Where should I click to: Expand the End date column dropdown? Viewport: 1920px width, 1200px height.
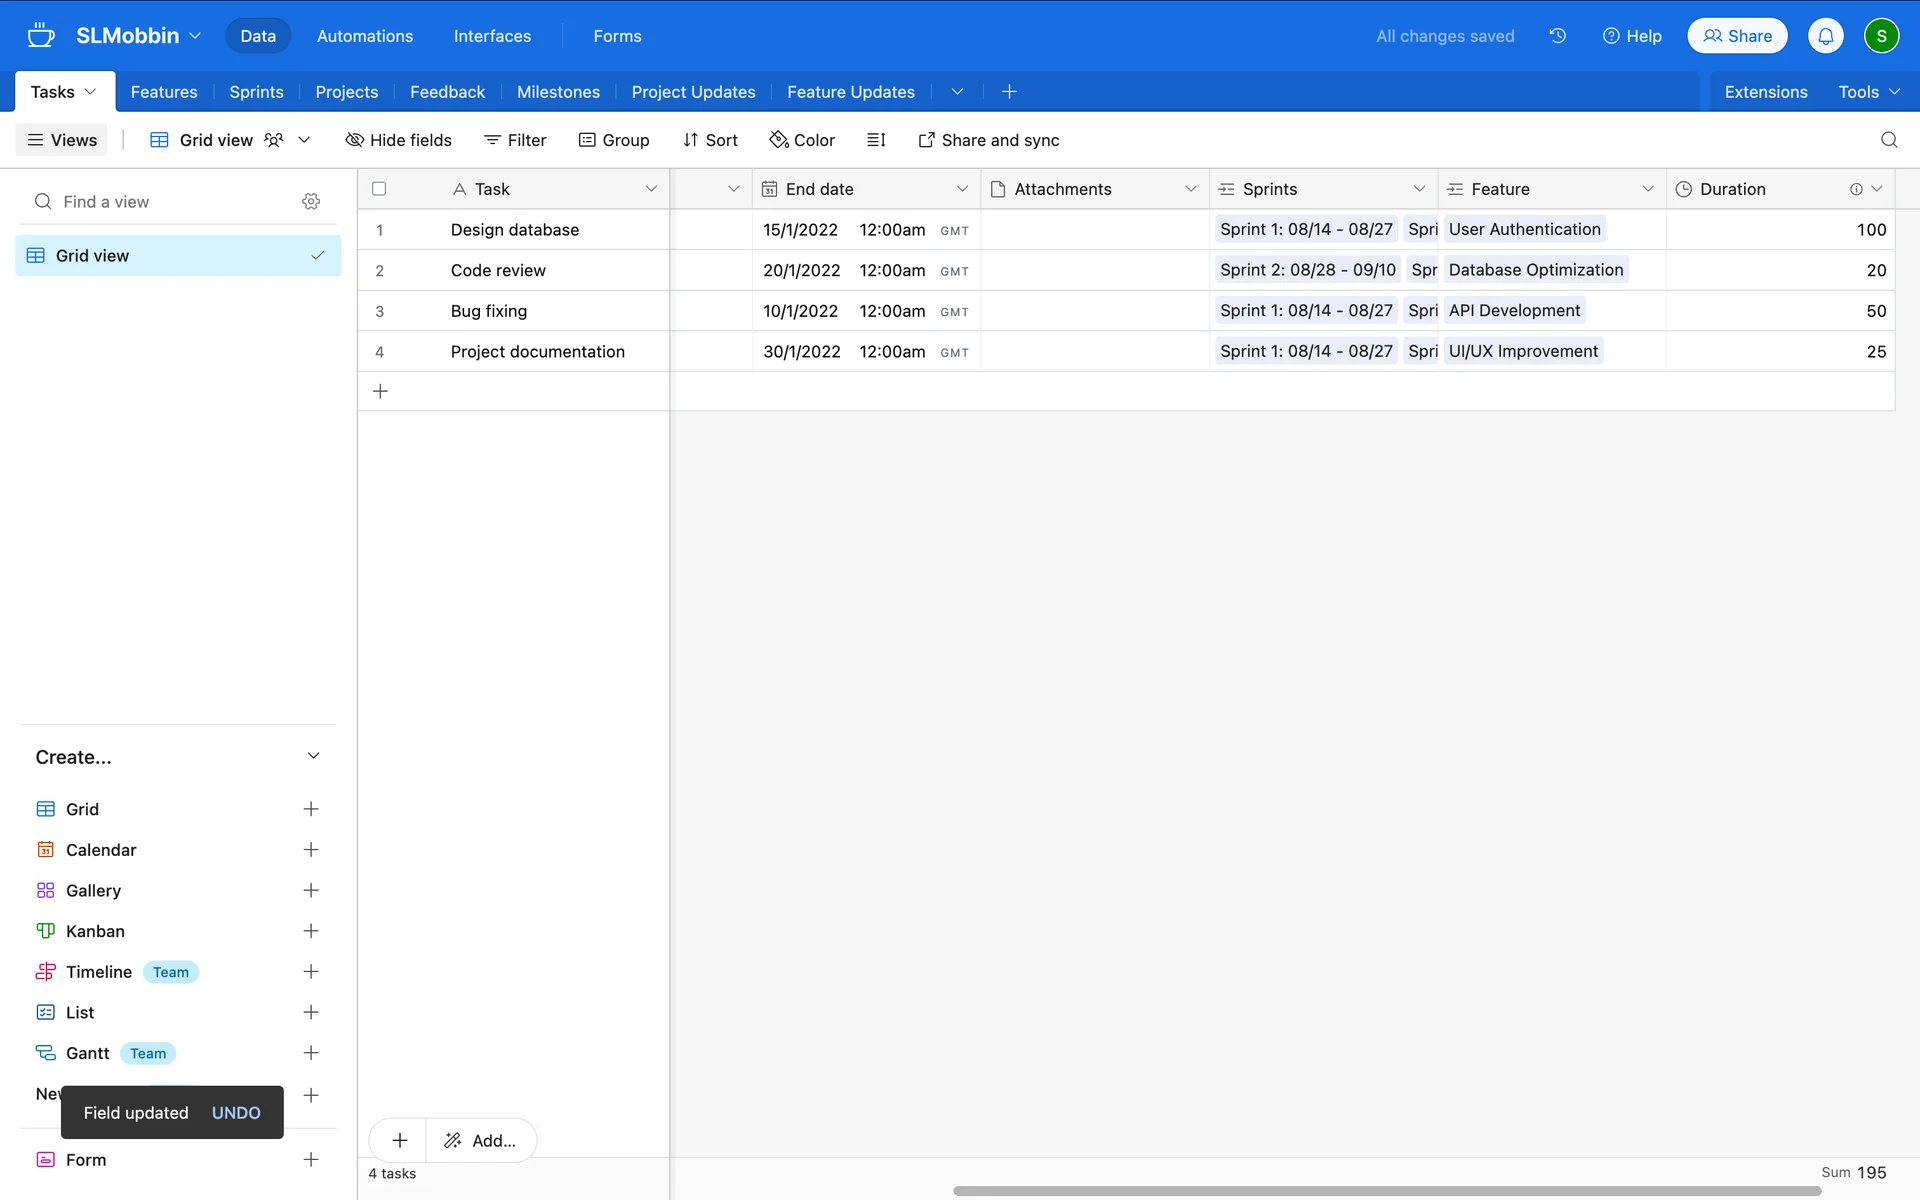pos(961,189)
